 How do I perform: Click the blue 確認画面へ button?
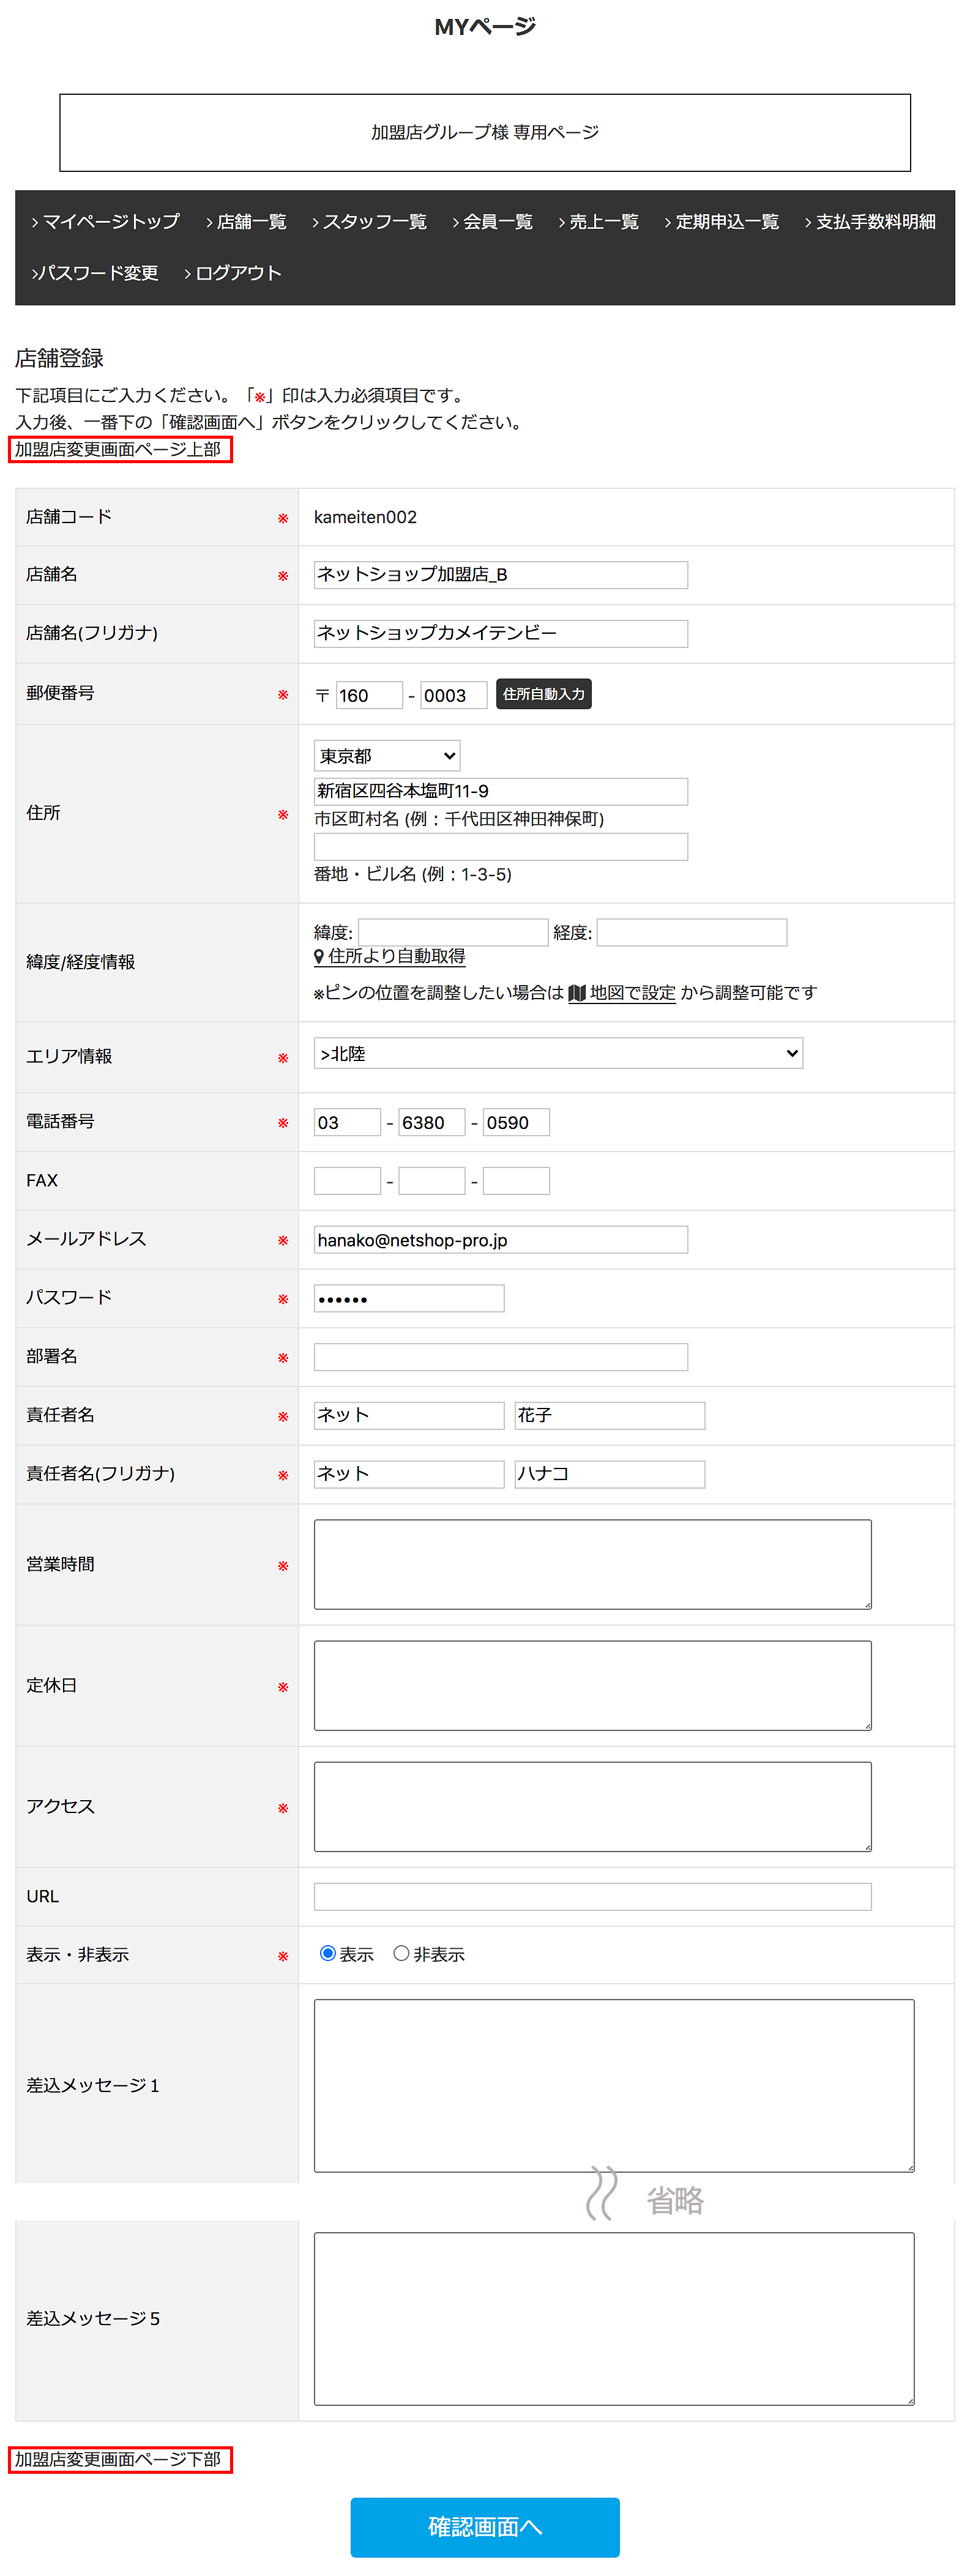[484, 2526]
